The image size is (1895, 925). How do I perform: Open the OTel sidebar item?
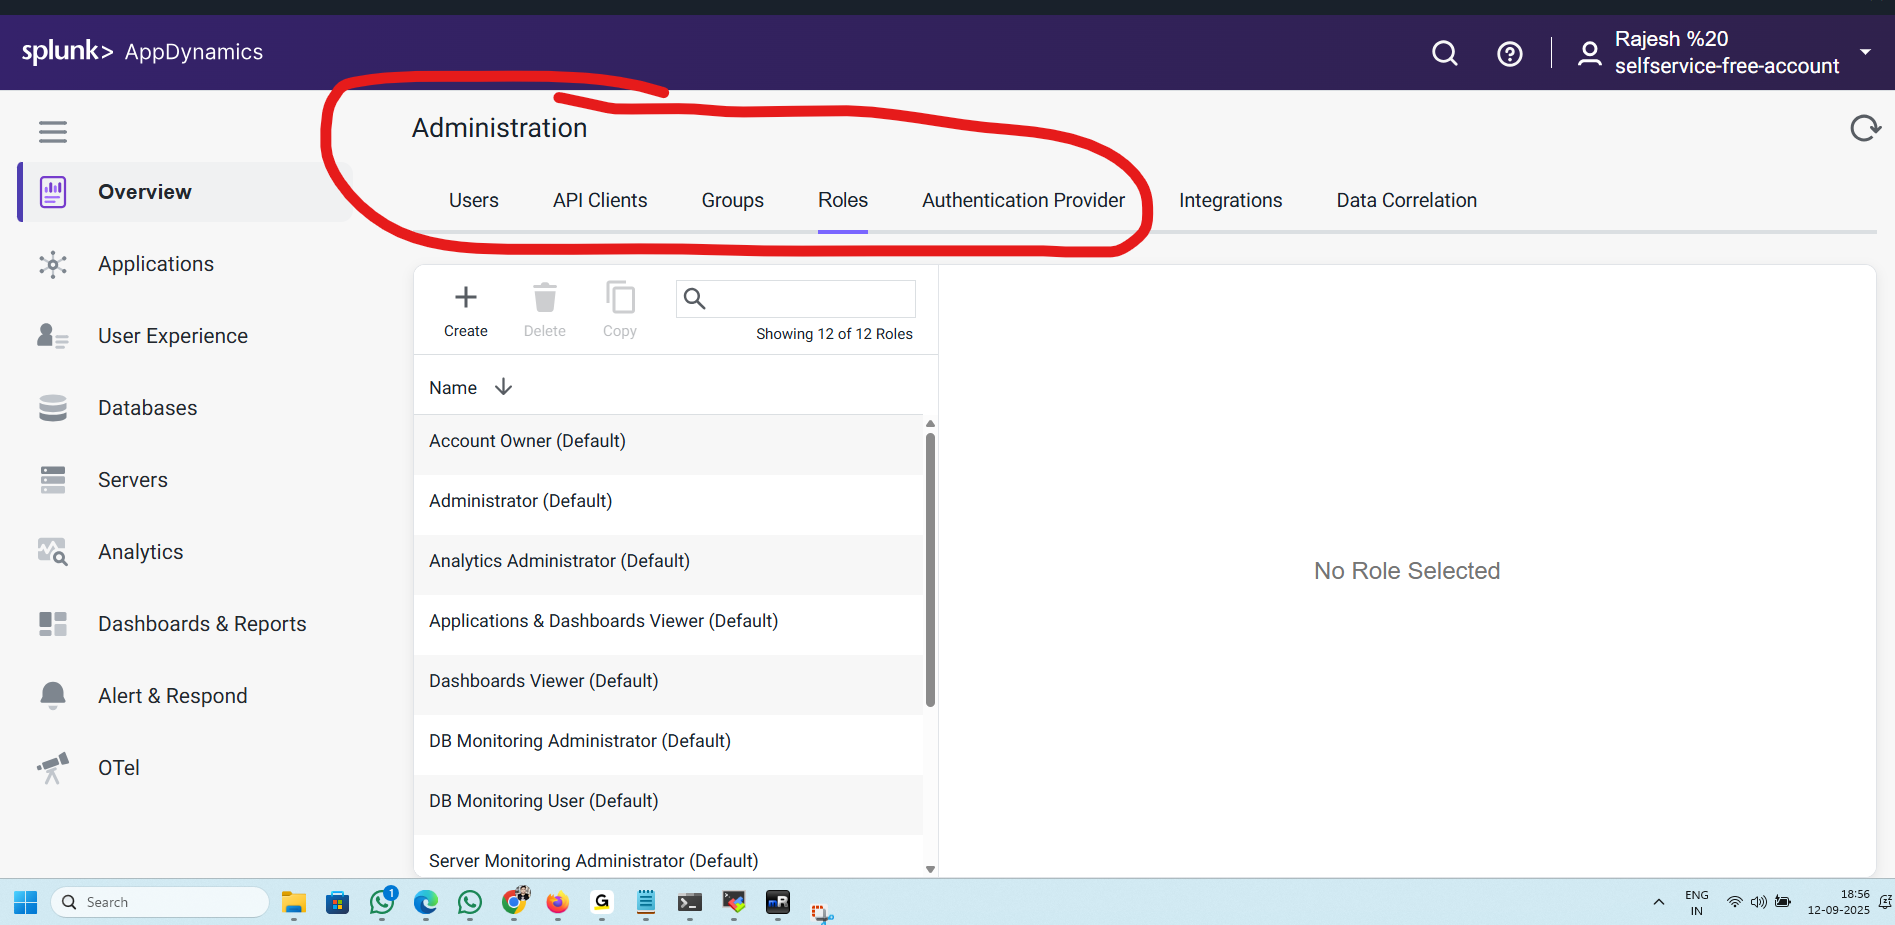point(118,768)
